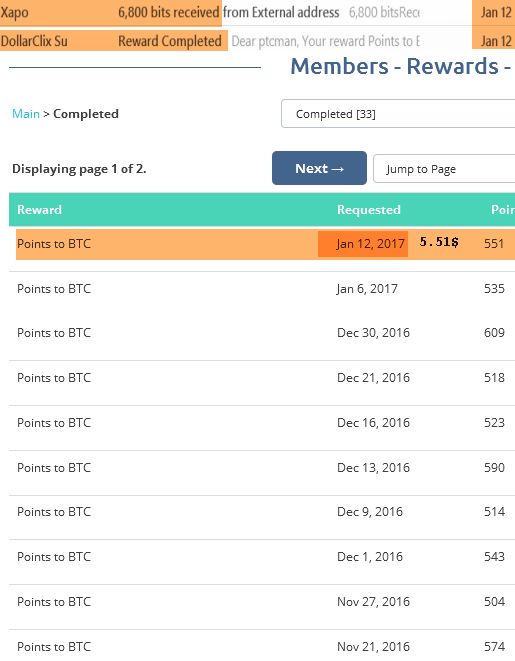
Task: Open the Completed [33] dropdown
Action: click(x=398, y=114)
